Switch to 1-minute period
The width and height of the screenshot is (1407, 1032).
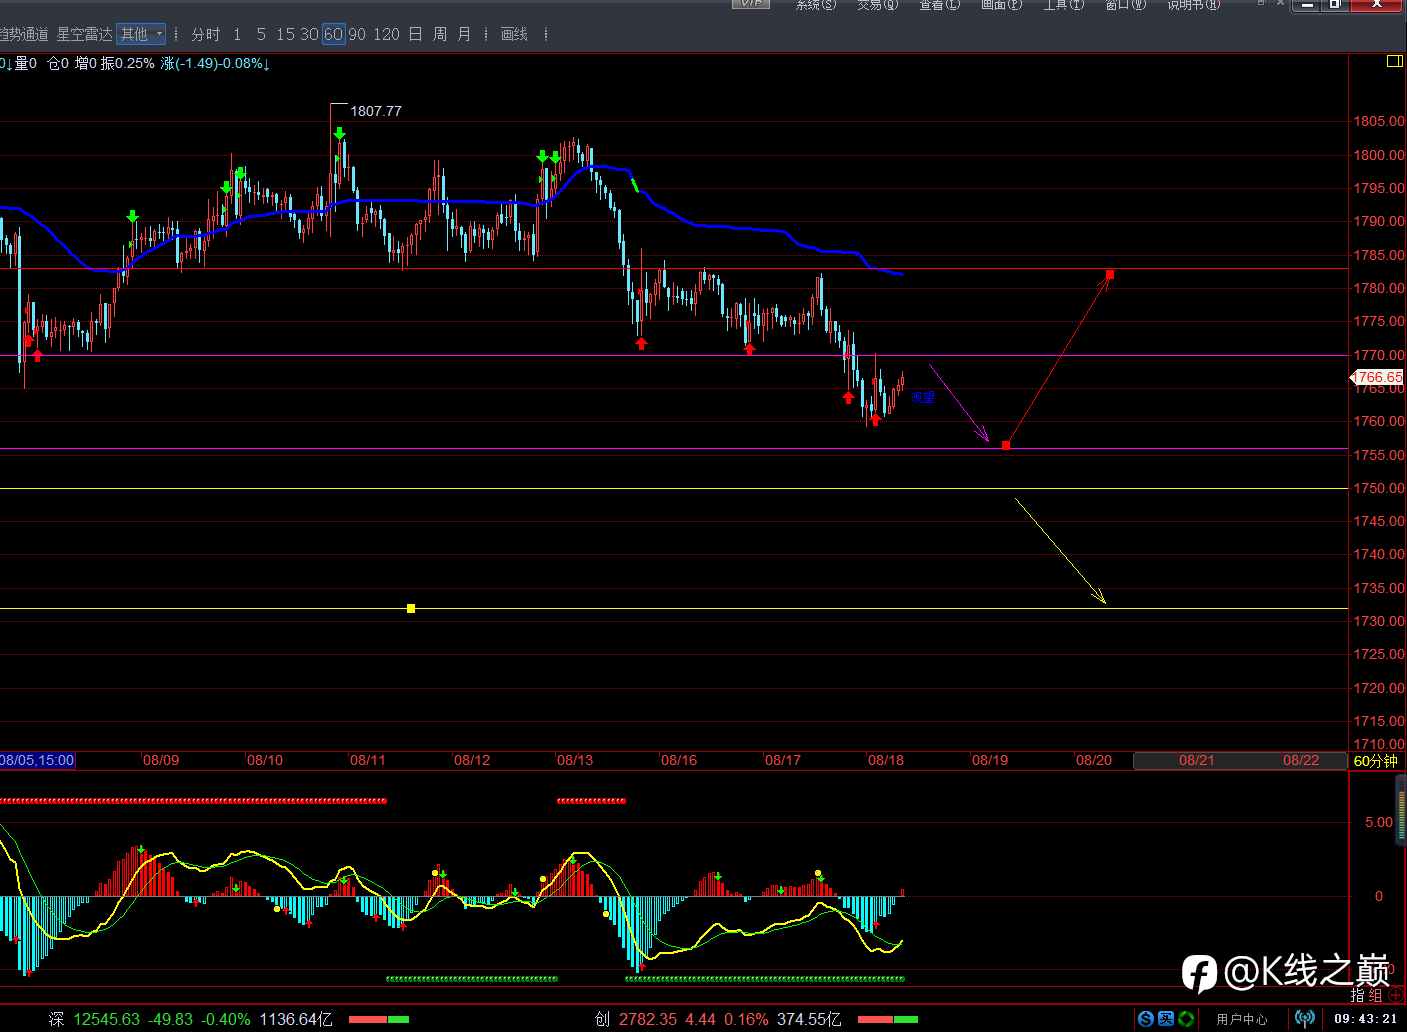click(237, 34)
